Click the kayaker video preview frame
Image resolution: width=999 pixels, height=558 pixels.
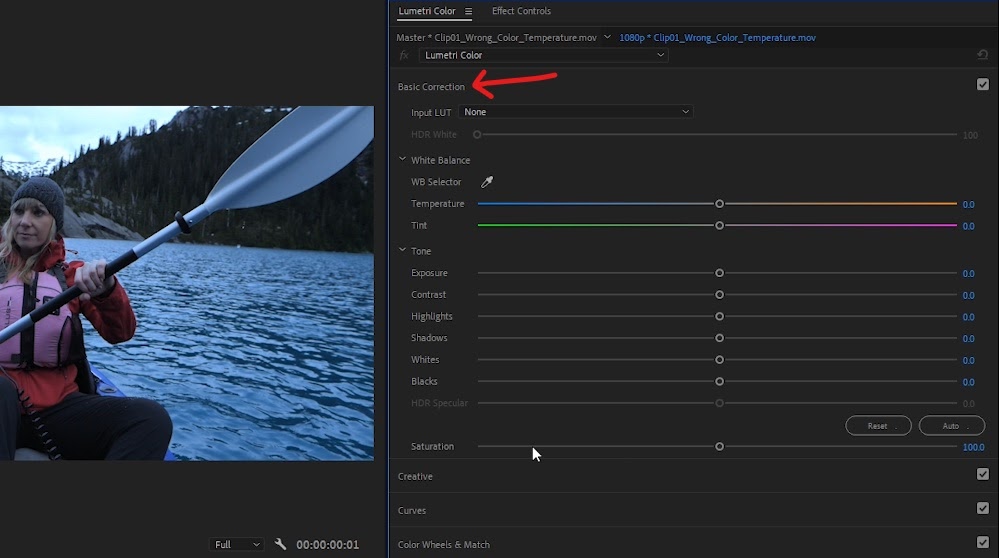(x=187, y=283)
